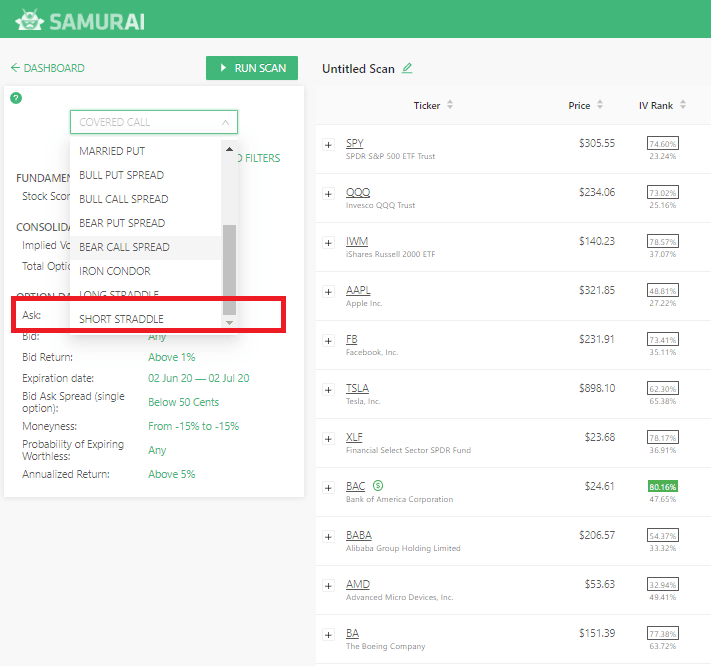Choose MARRIED PUT from strategy list
This screenshot has height=666, width=713.
click(x=146, y=151)
